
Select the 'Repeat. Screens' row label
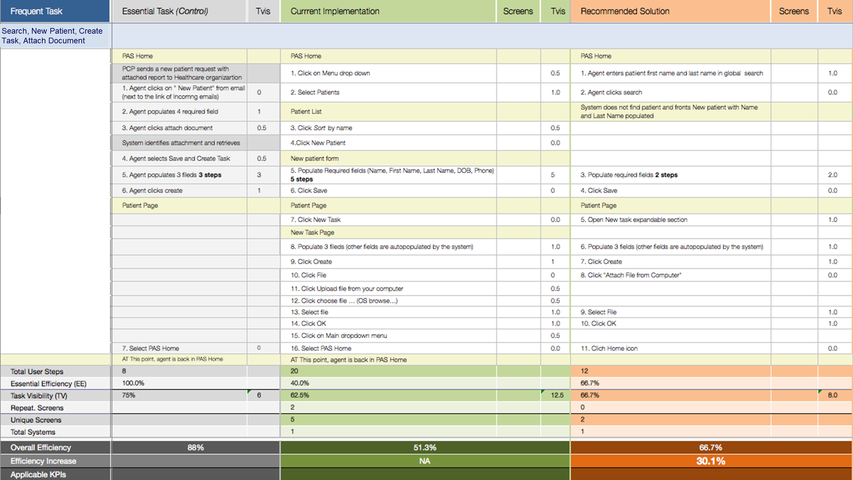pyautogui.click(x=55, y=408)
